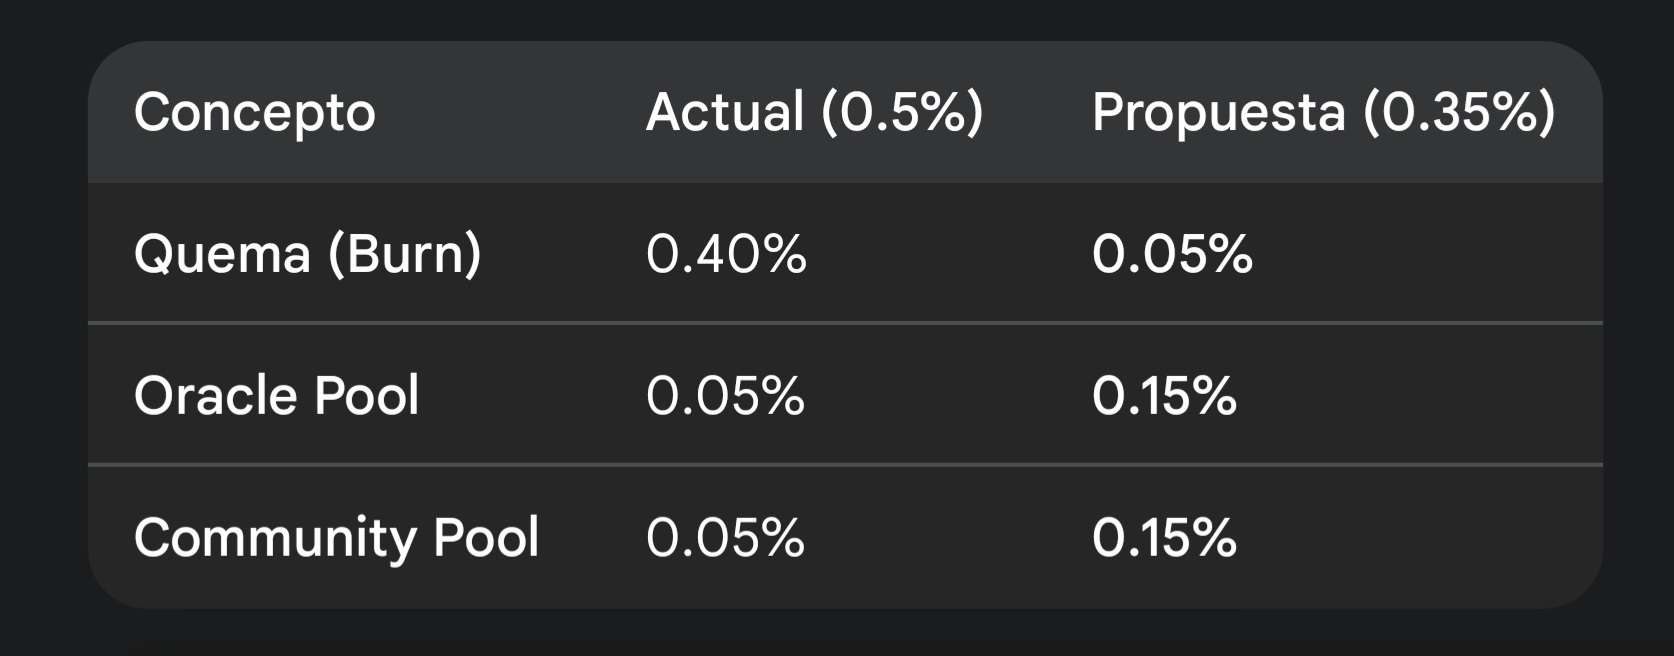
Task: Click the Oracle Pool row label
Action: (x=276, y=395)
